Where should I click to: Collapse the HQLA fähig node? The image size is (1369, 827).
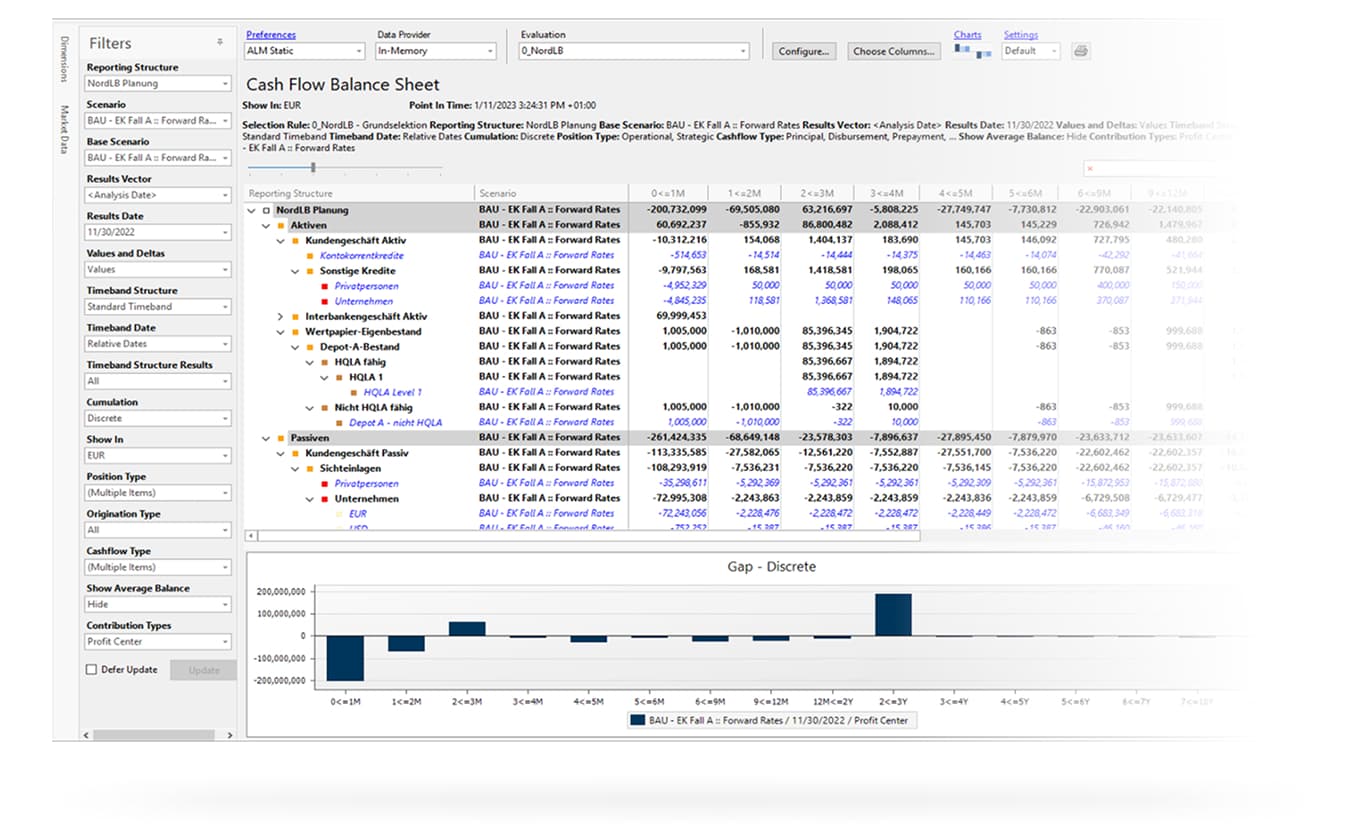(310, 362)
